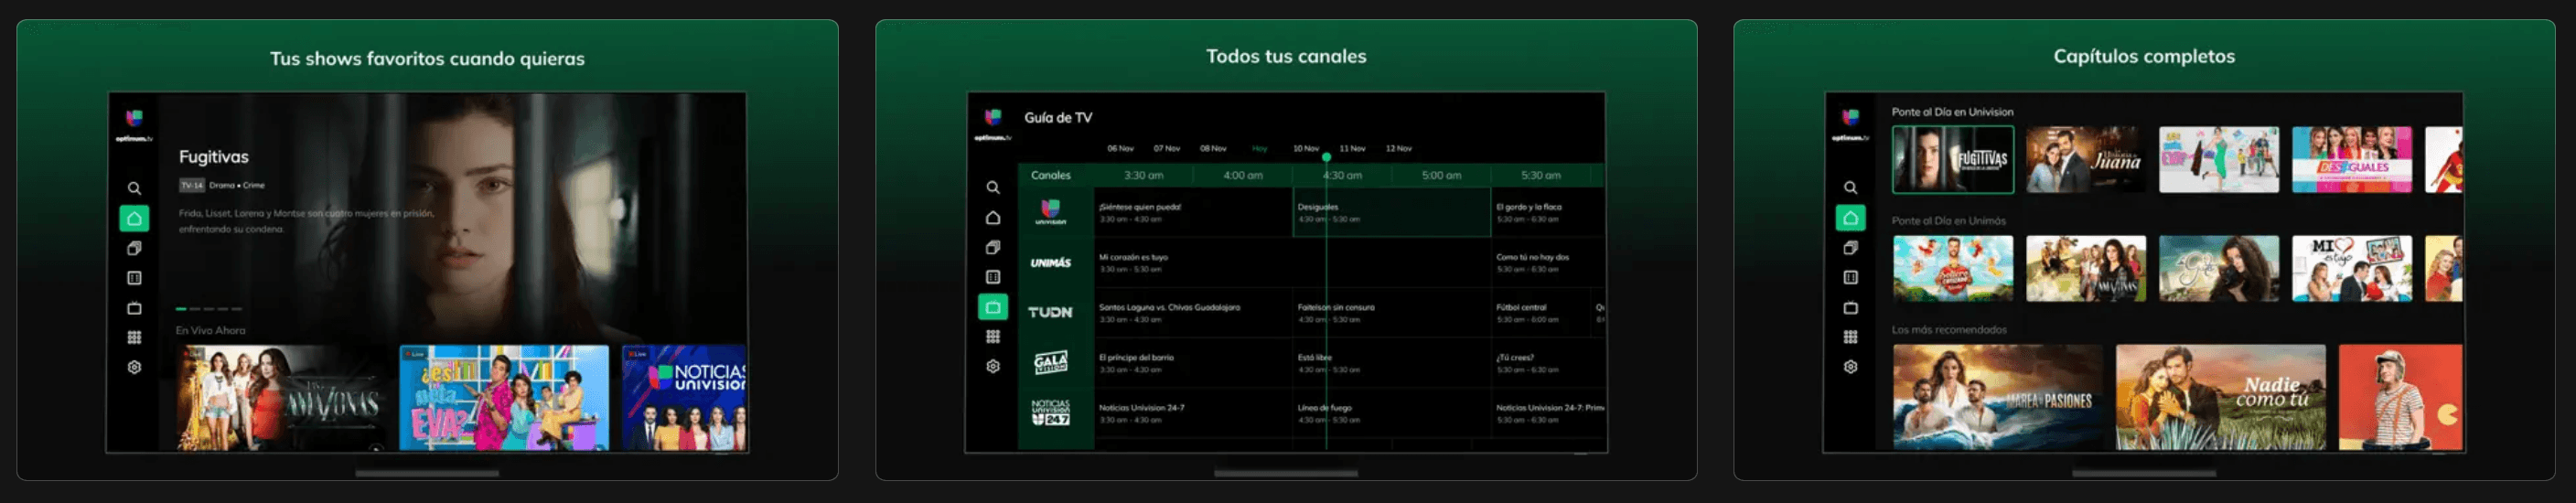2576x503 pixels.
Task: Open Santos Laguna vs. Chivas Guadalajara program
Action: (1193, 312)
